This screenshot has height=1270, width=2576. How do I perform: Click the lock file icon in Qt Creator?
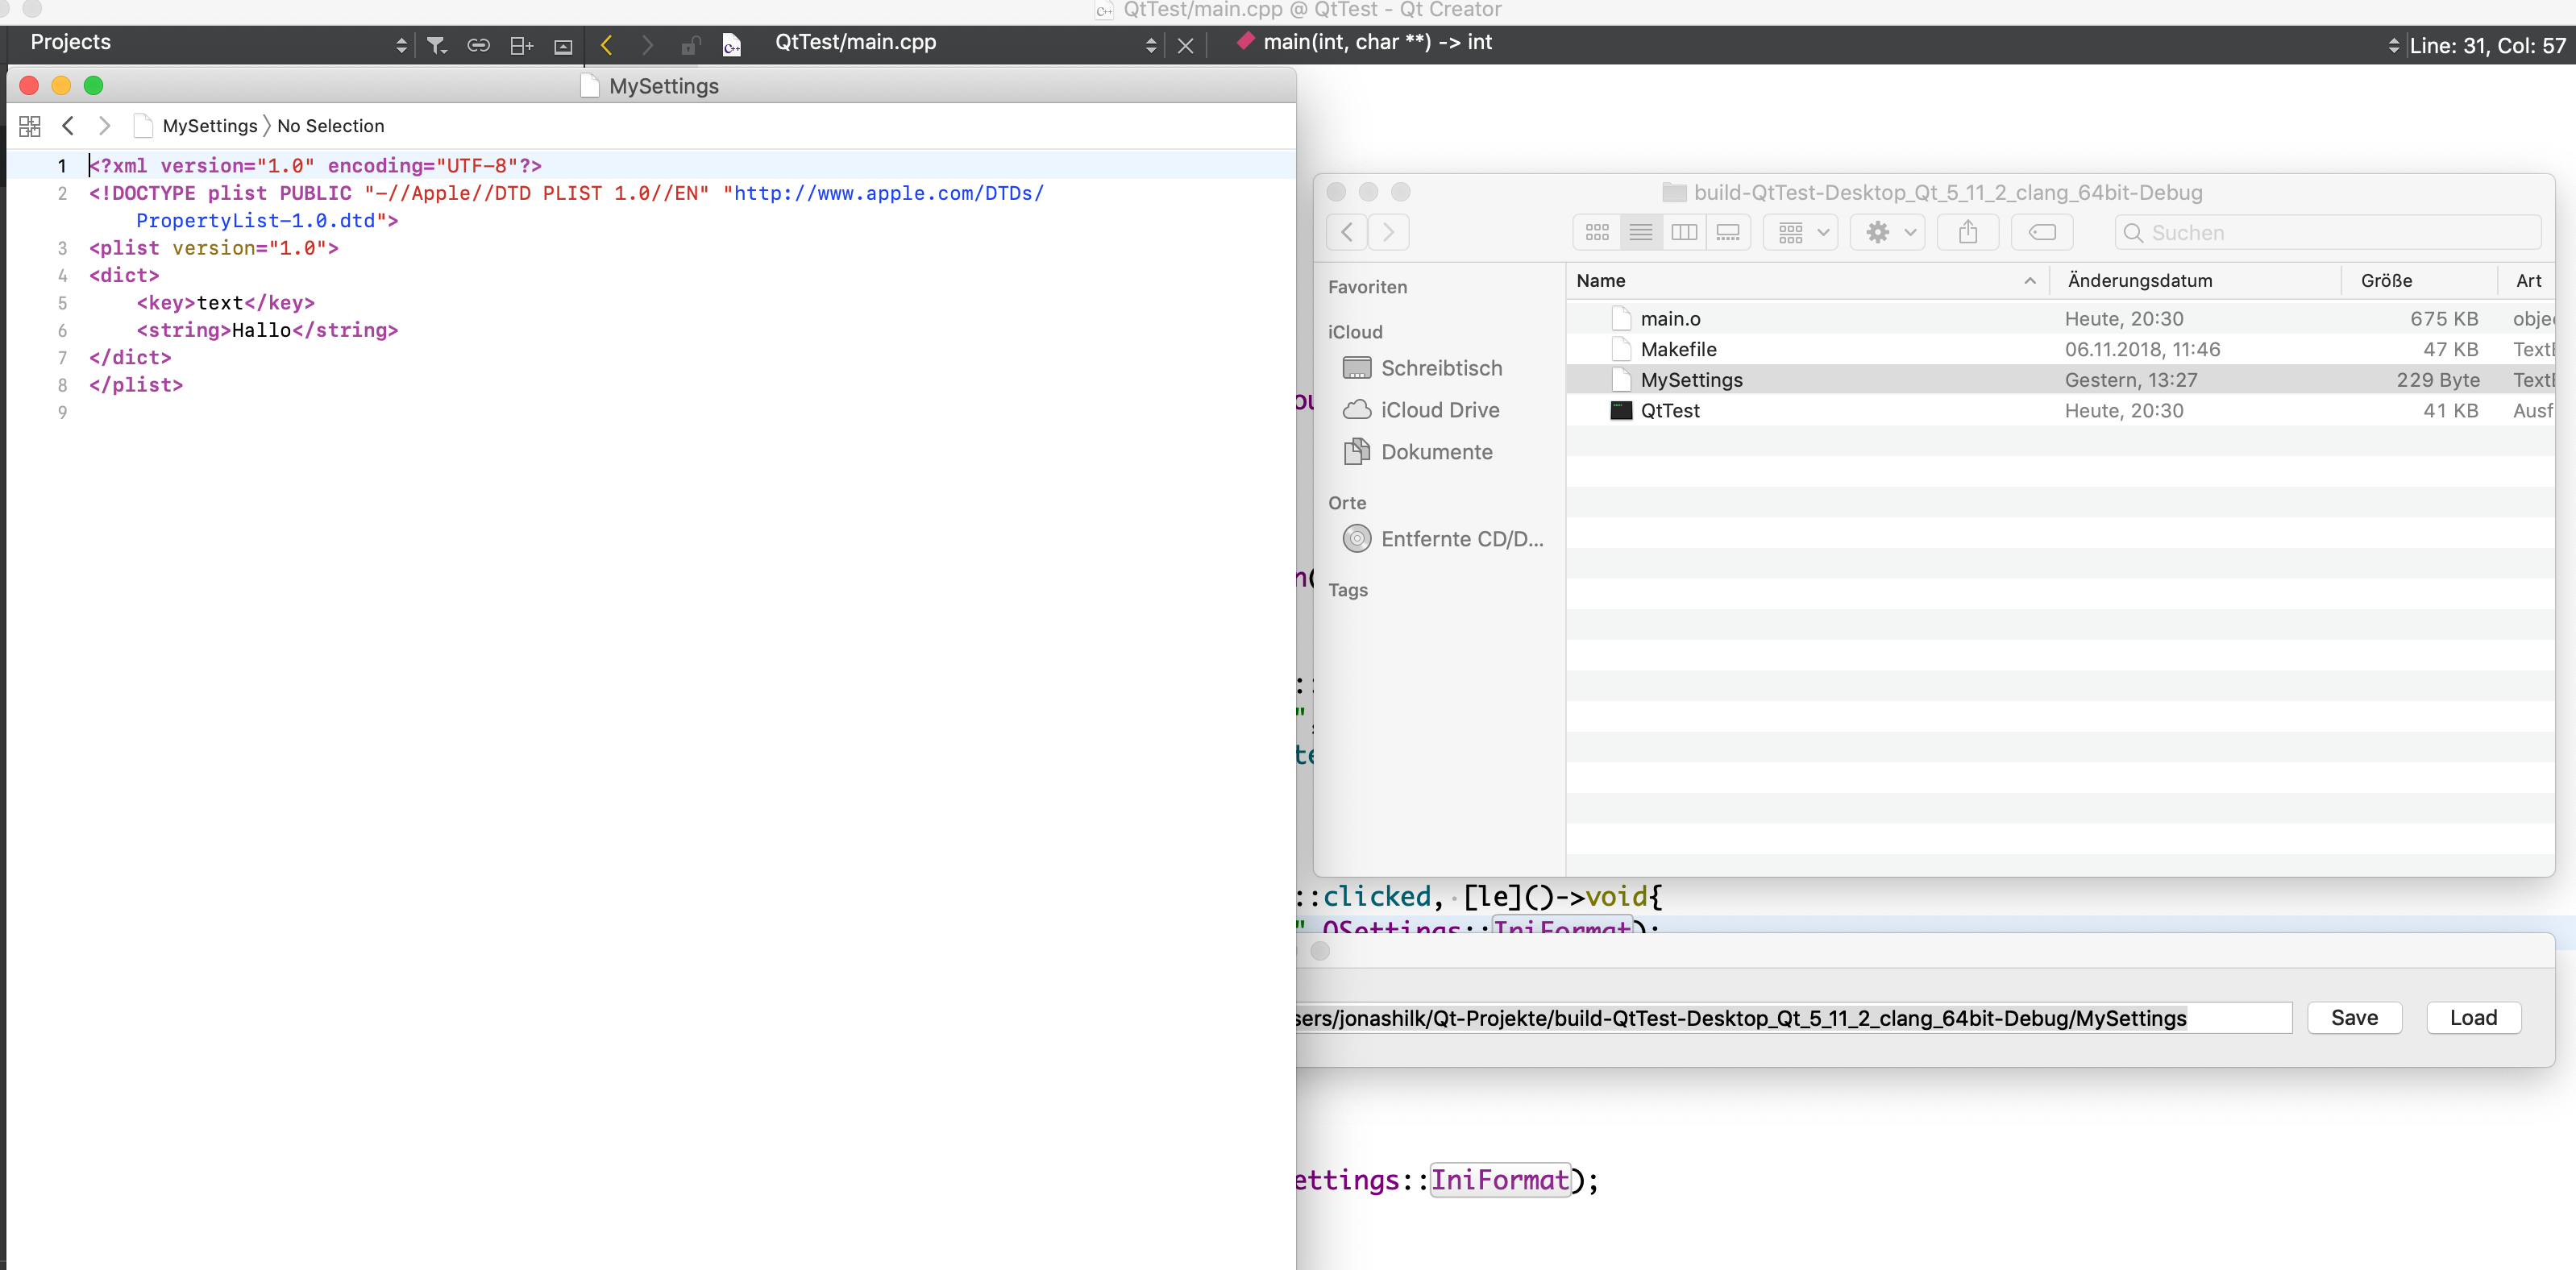point(690,46)
